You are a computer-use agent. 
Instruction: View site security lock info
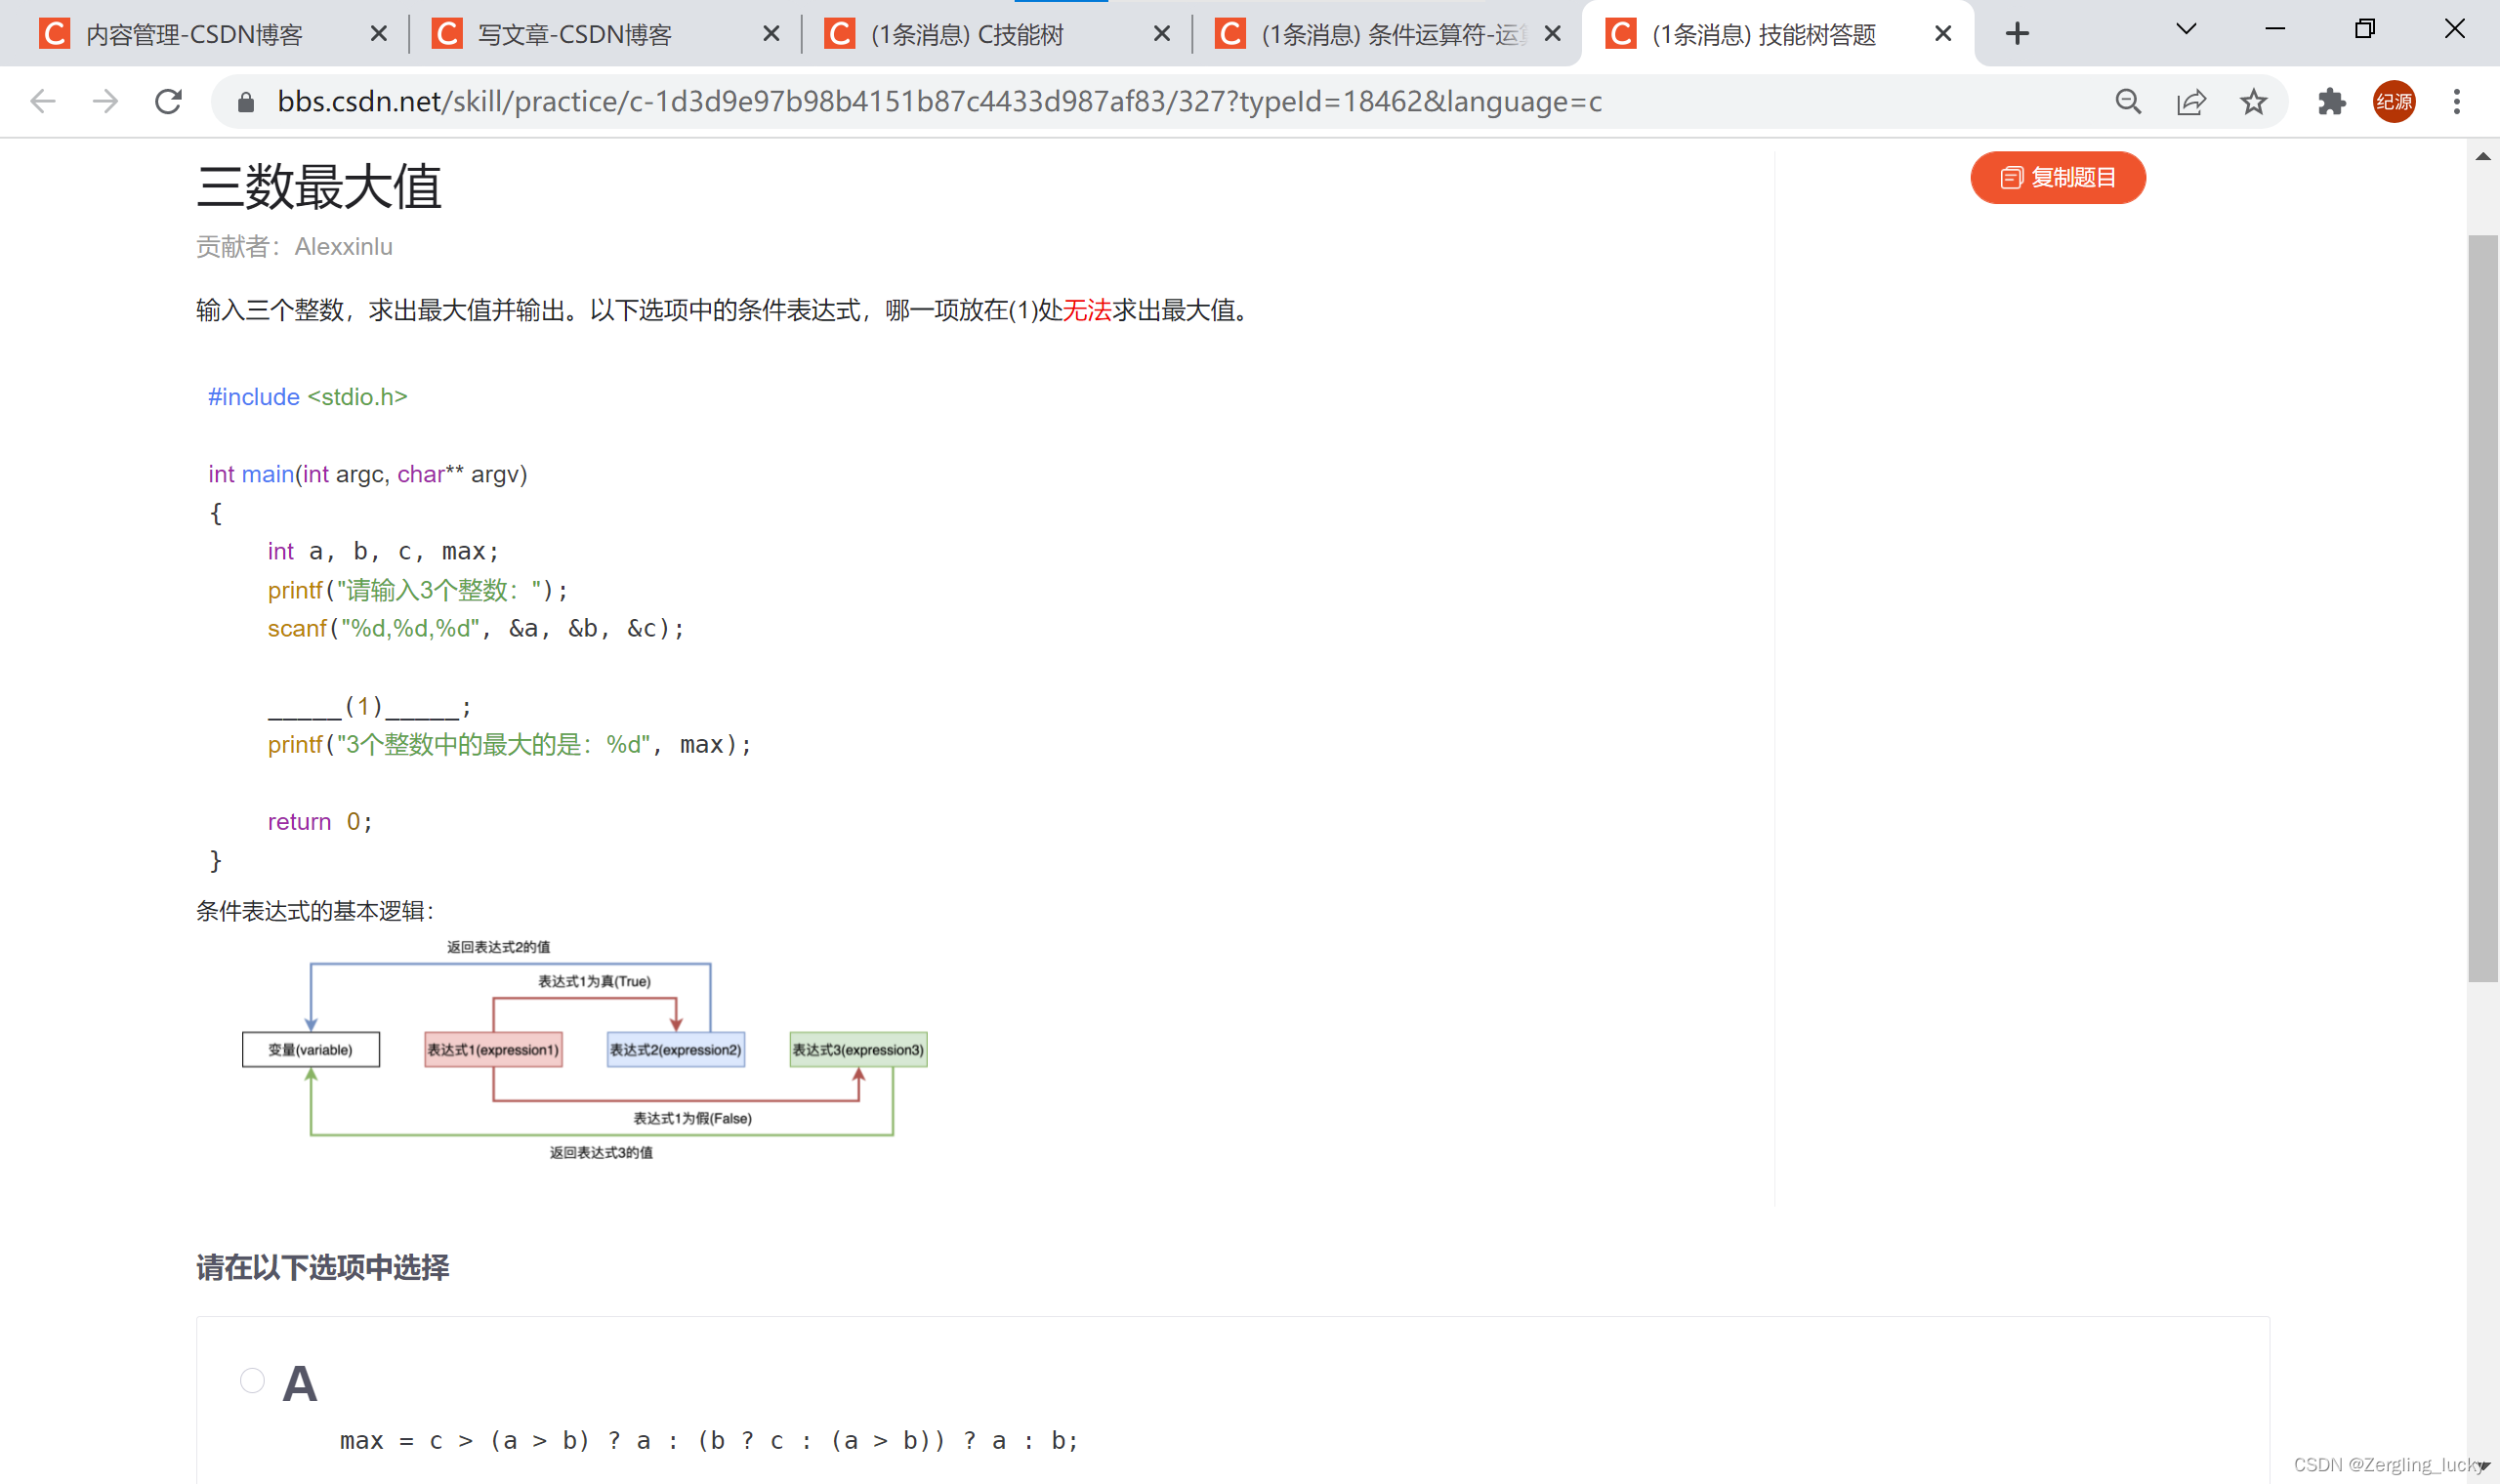[x=246, y=102]
